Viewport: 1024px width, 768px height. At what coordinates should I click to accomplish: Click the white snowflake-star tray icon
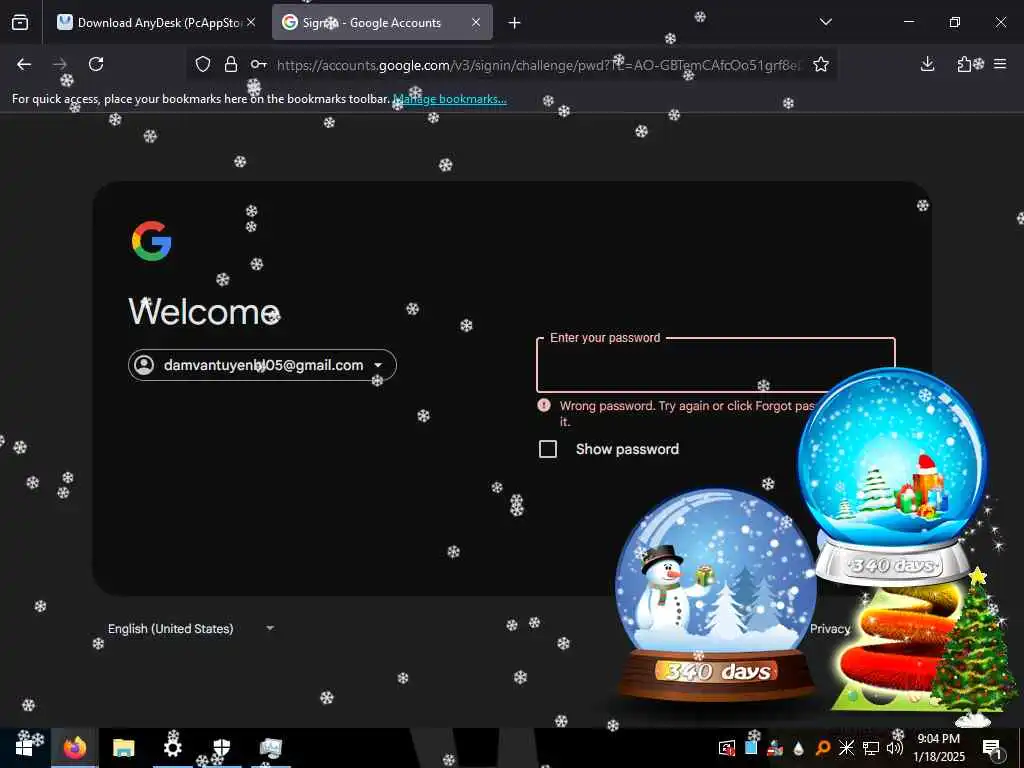846,748
